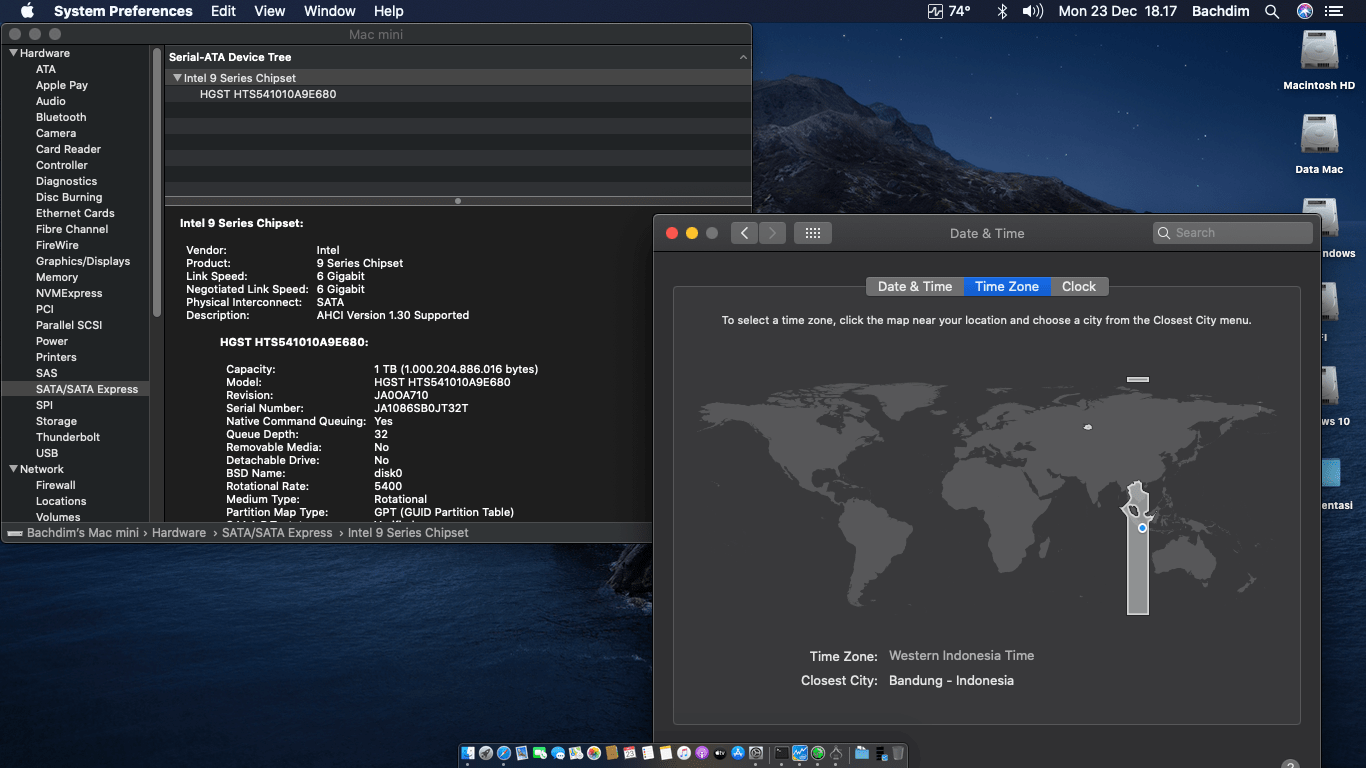The image size is (1366, 768).
Task: Open Spotlight search in the menu bar
Action: pos(1272,11)
